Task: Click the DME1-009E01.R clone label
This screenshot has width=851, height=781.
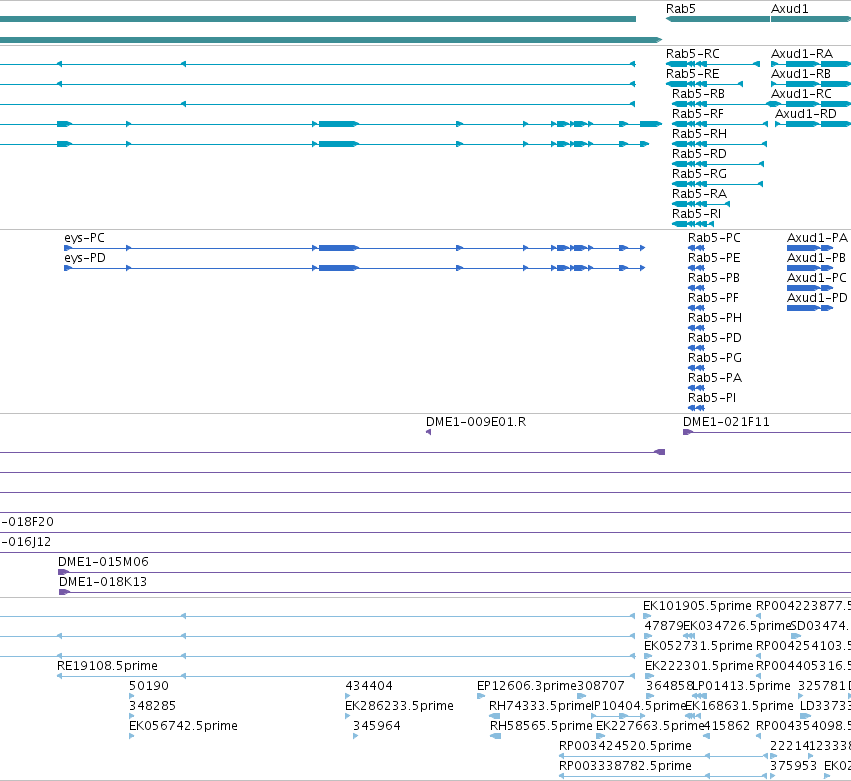Action: click(x=476, y=422)
